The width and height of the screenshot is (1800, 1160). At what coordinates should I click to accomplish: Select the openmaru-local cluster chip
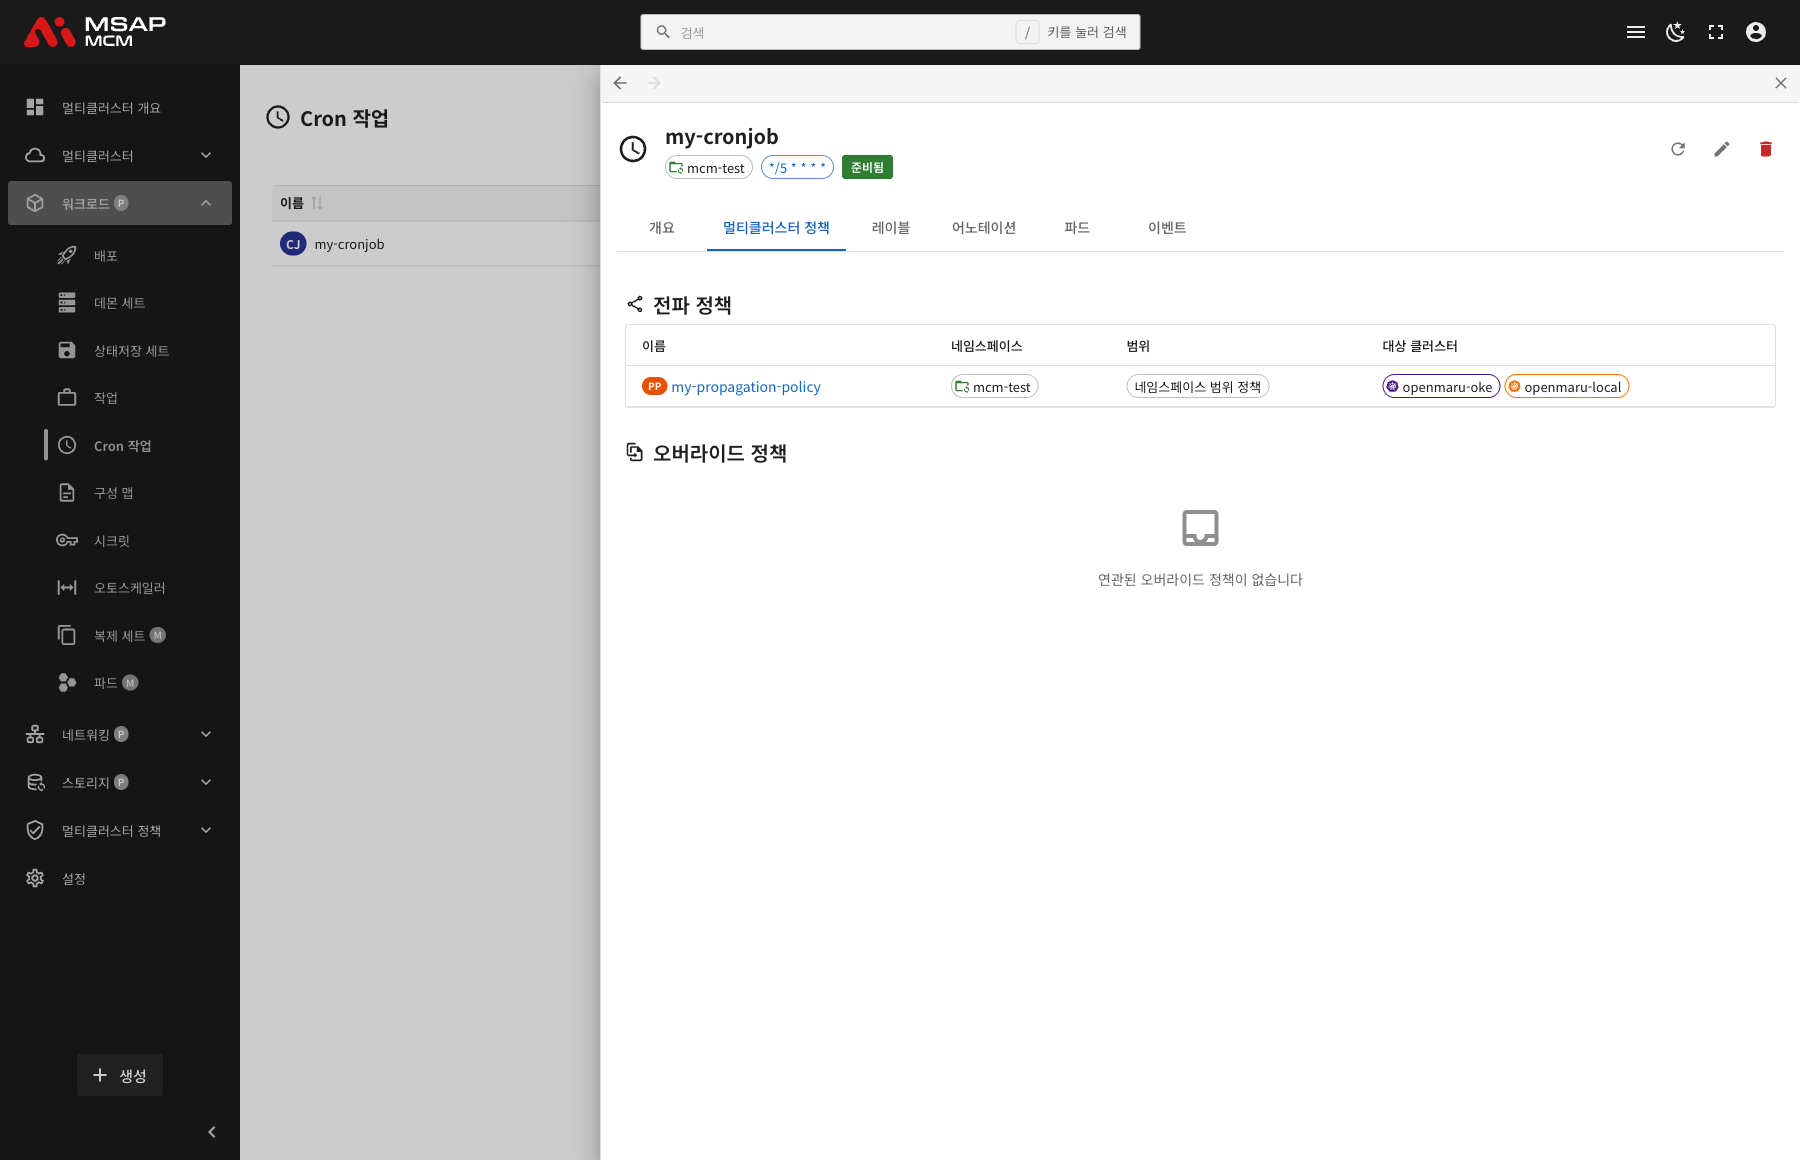pyautogui.click(x=1567, y=387)
